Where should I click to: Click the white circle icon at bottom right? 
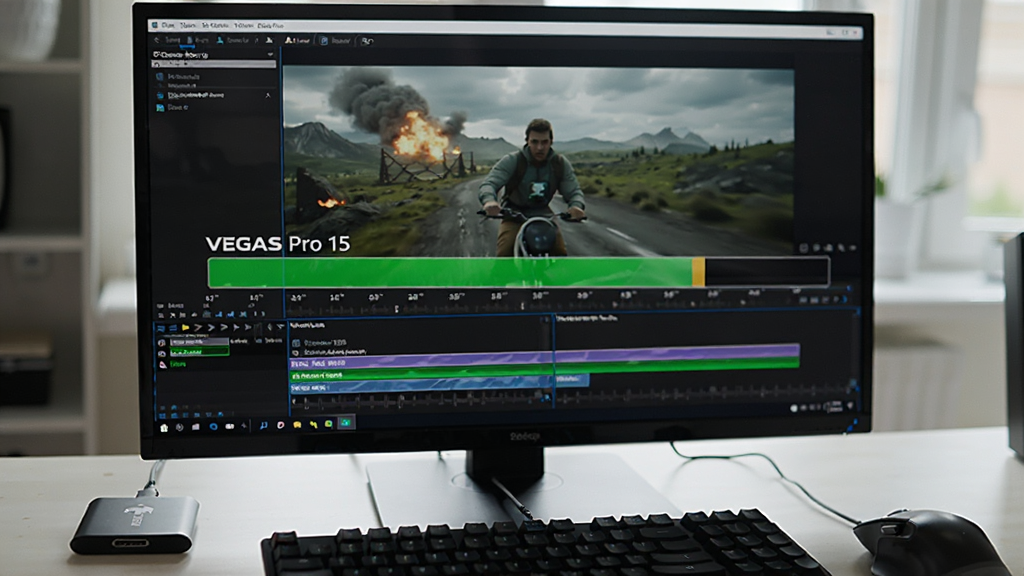tap(794, 408)
